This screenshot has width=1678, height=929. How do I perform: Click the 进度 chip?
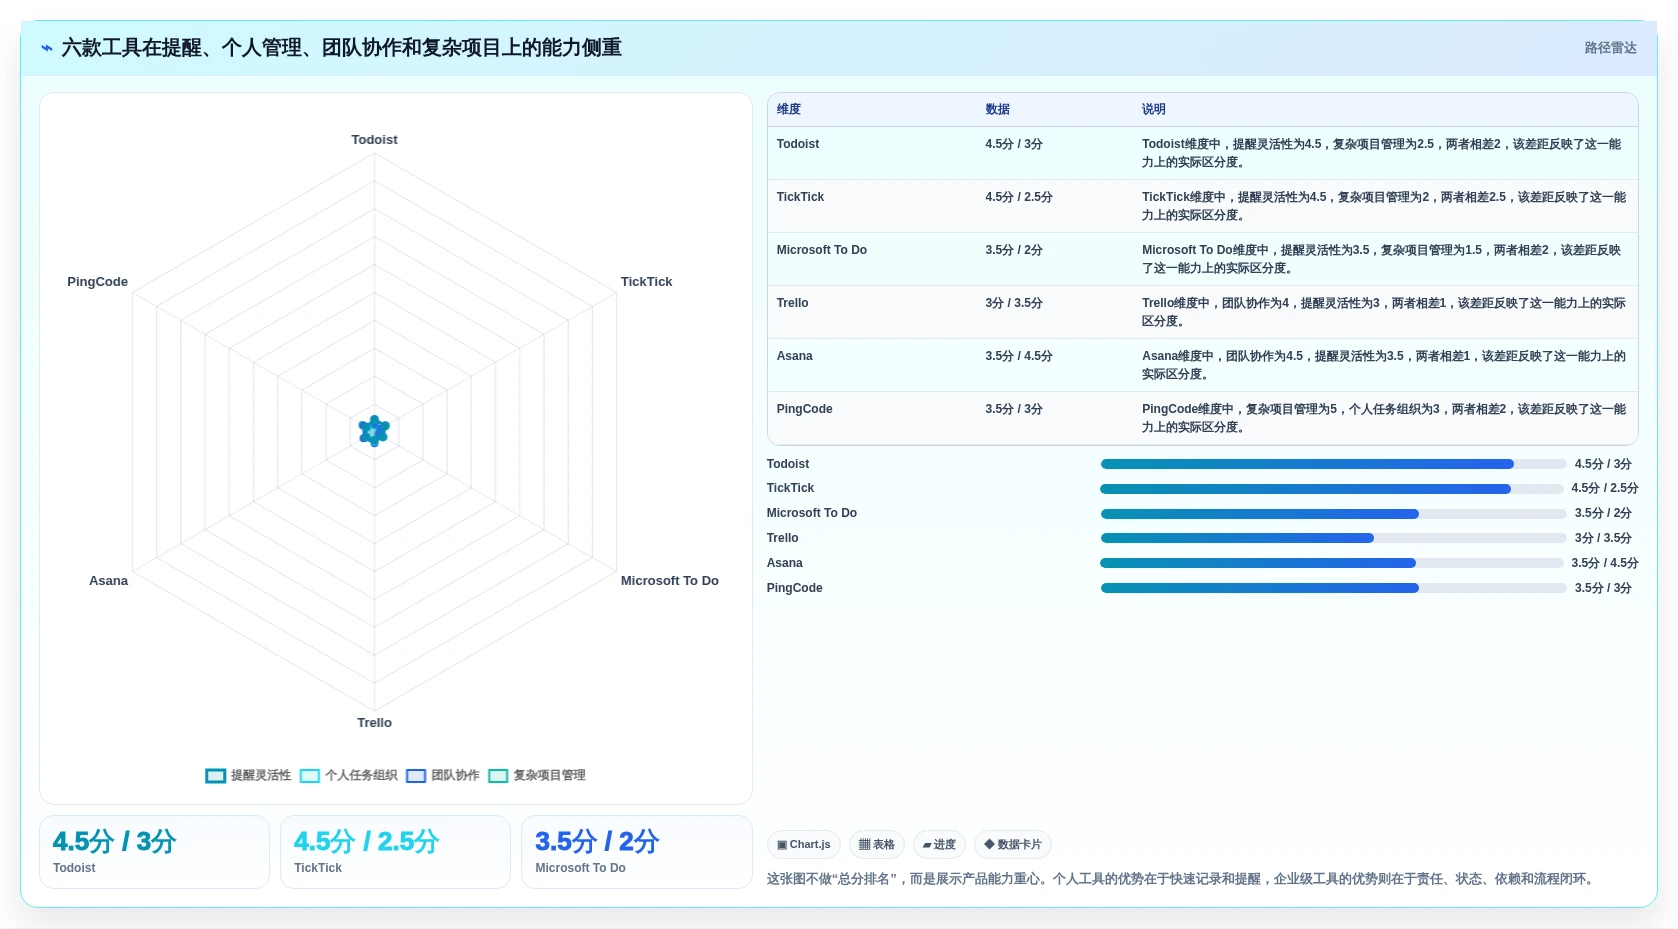tap(939, 845)
